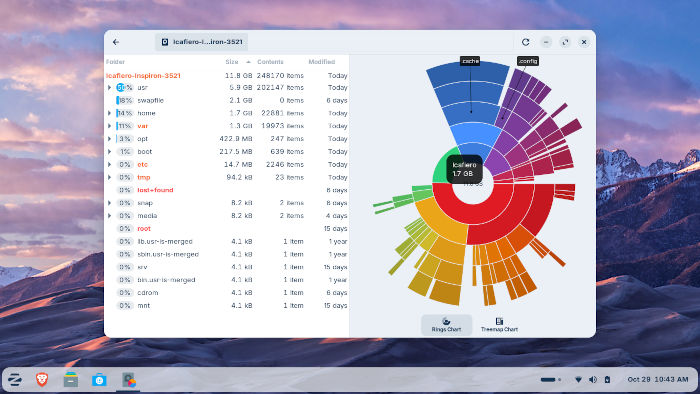Click the 217.5 MB size cell
700x394 pixels.
tap(236, 152)
